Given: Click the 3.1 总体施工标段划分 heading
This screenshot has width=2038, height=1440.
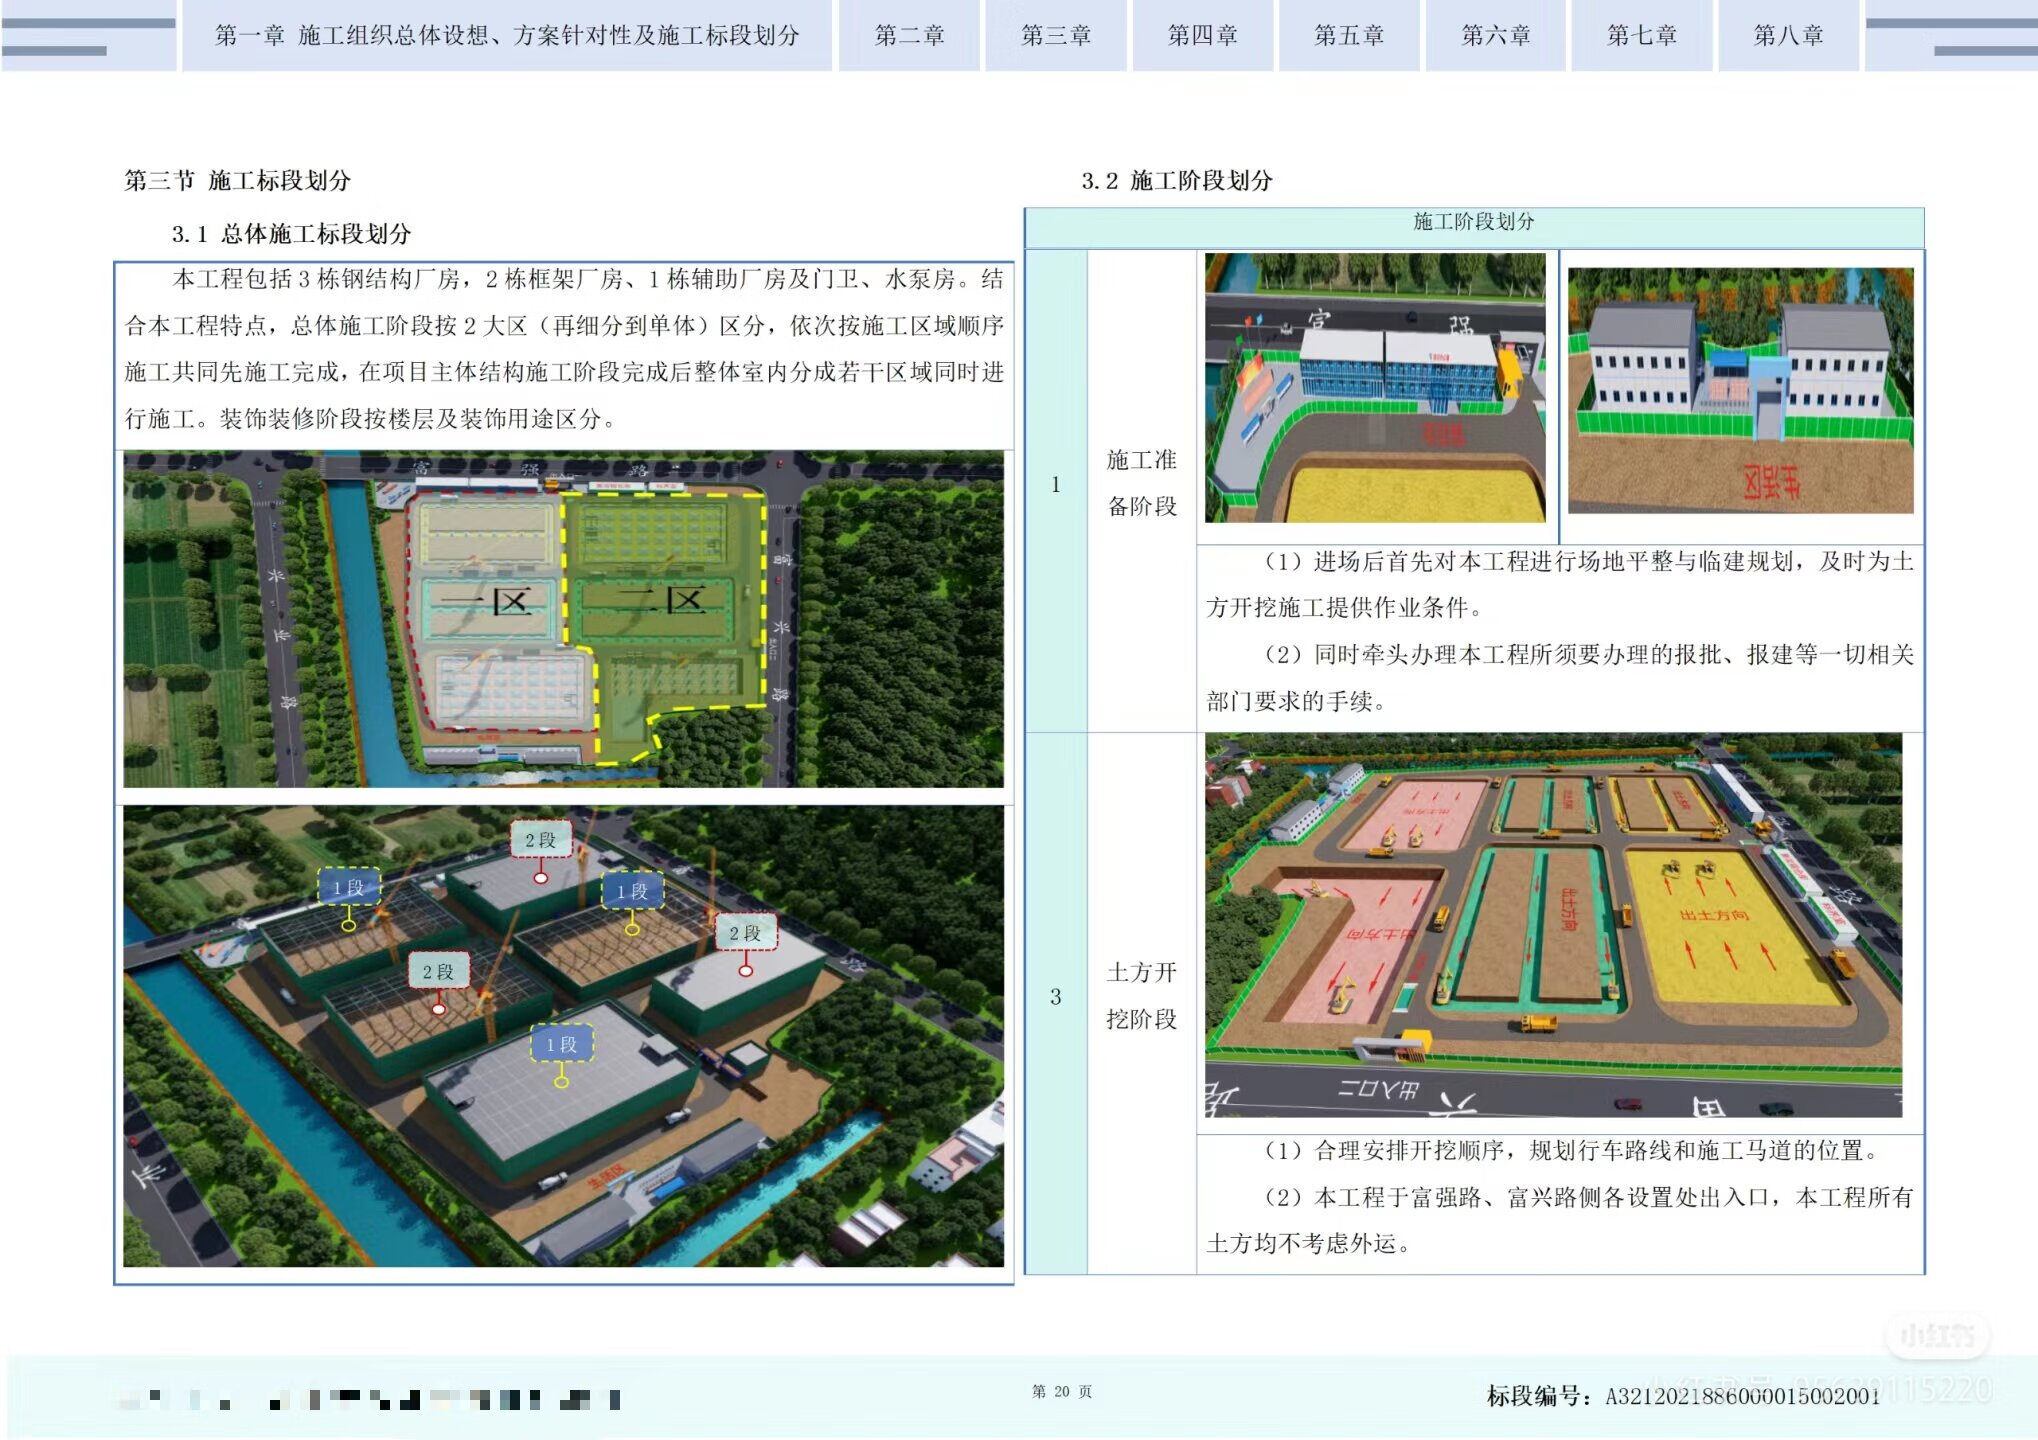Looking at the screenshot, I should [291, 234].
